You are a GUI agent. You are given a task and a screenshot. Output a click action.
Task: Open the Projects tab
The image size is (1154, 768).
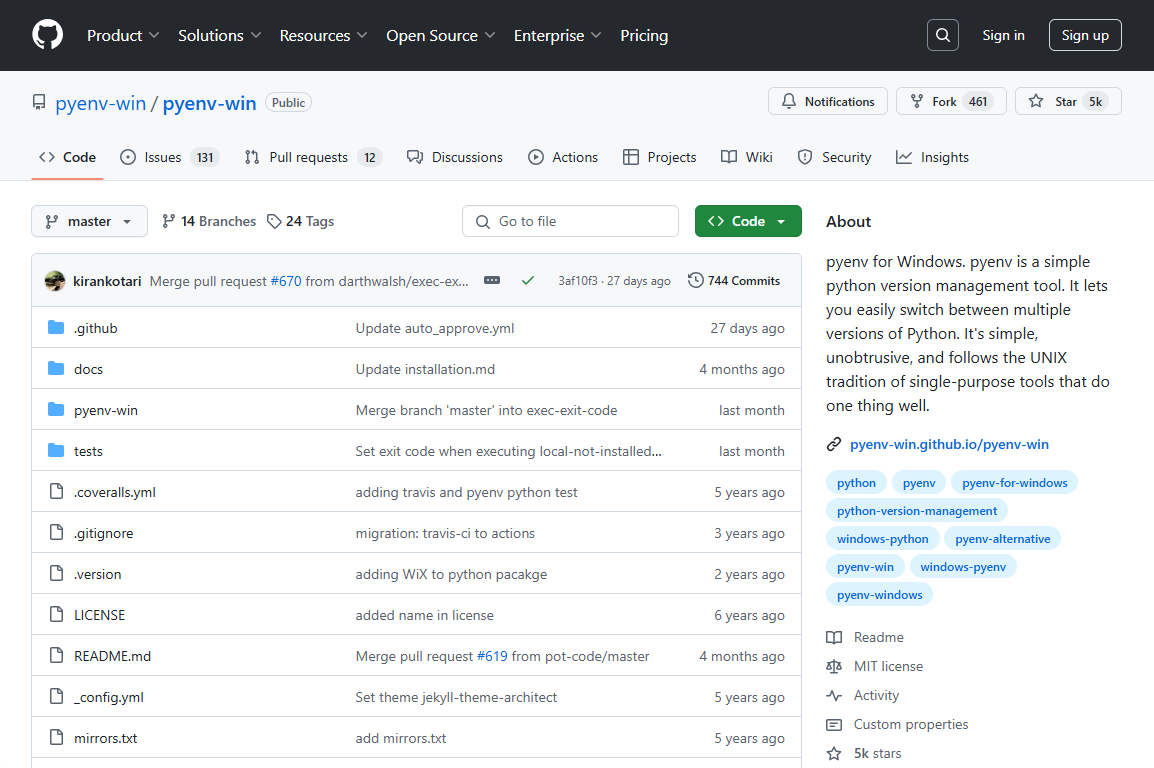[x=659, y=157]
